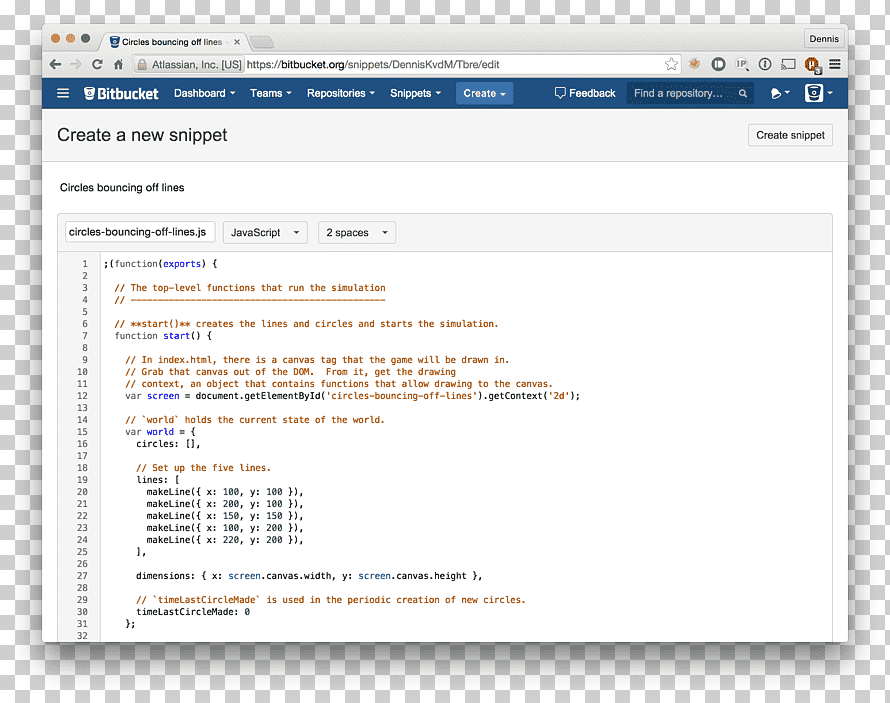Edit the circles-bouncing-off-lines.js filename field

(140, 232)
